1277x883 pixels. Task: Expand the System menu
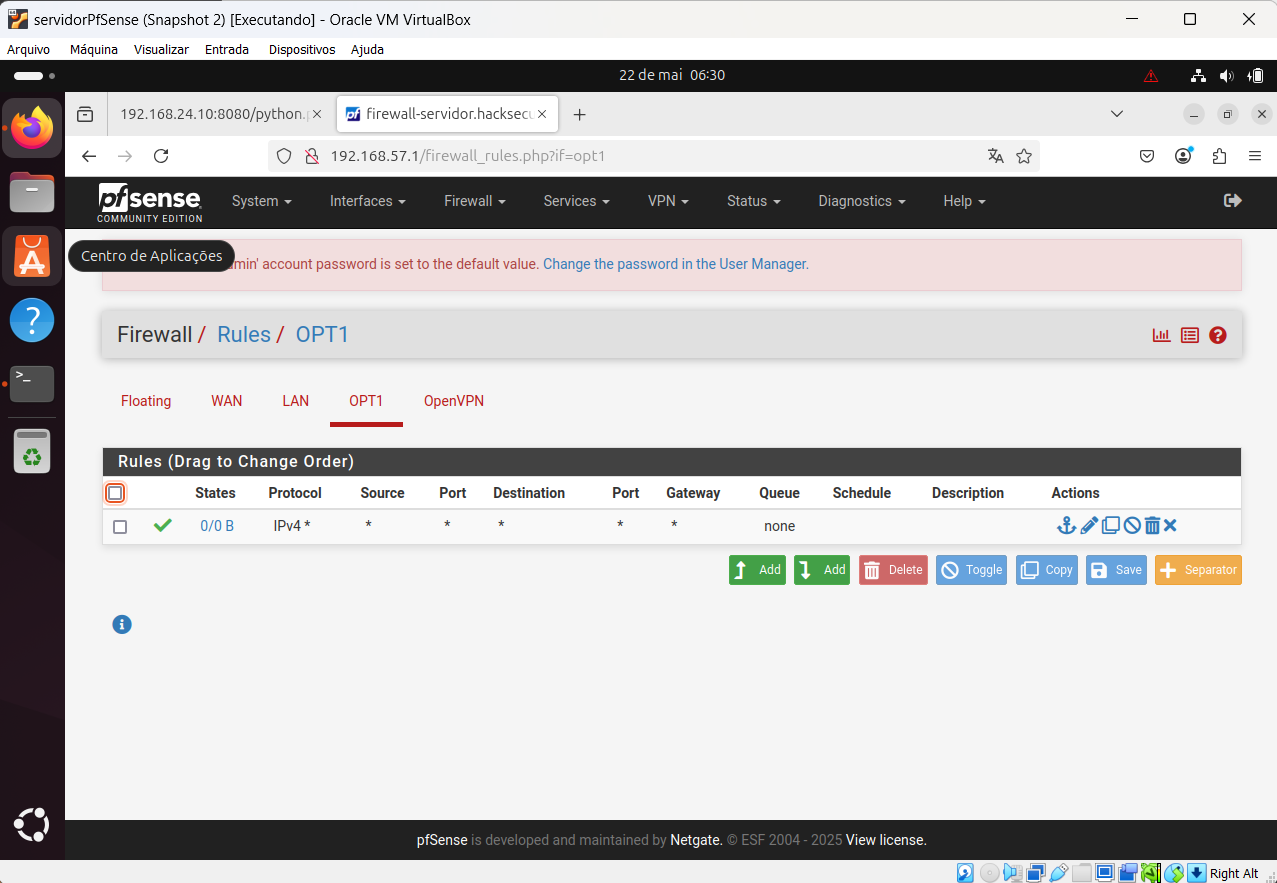[x=262, y=201]
